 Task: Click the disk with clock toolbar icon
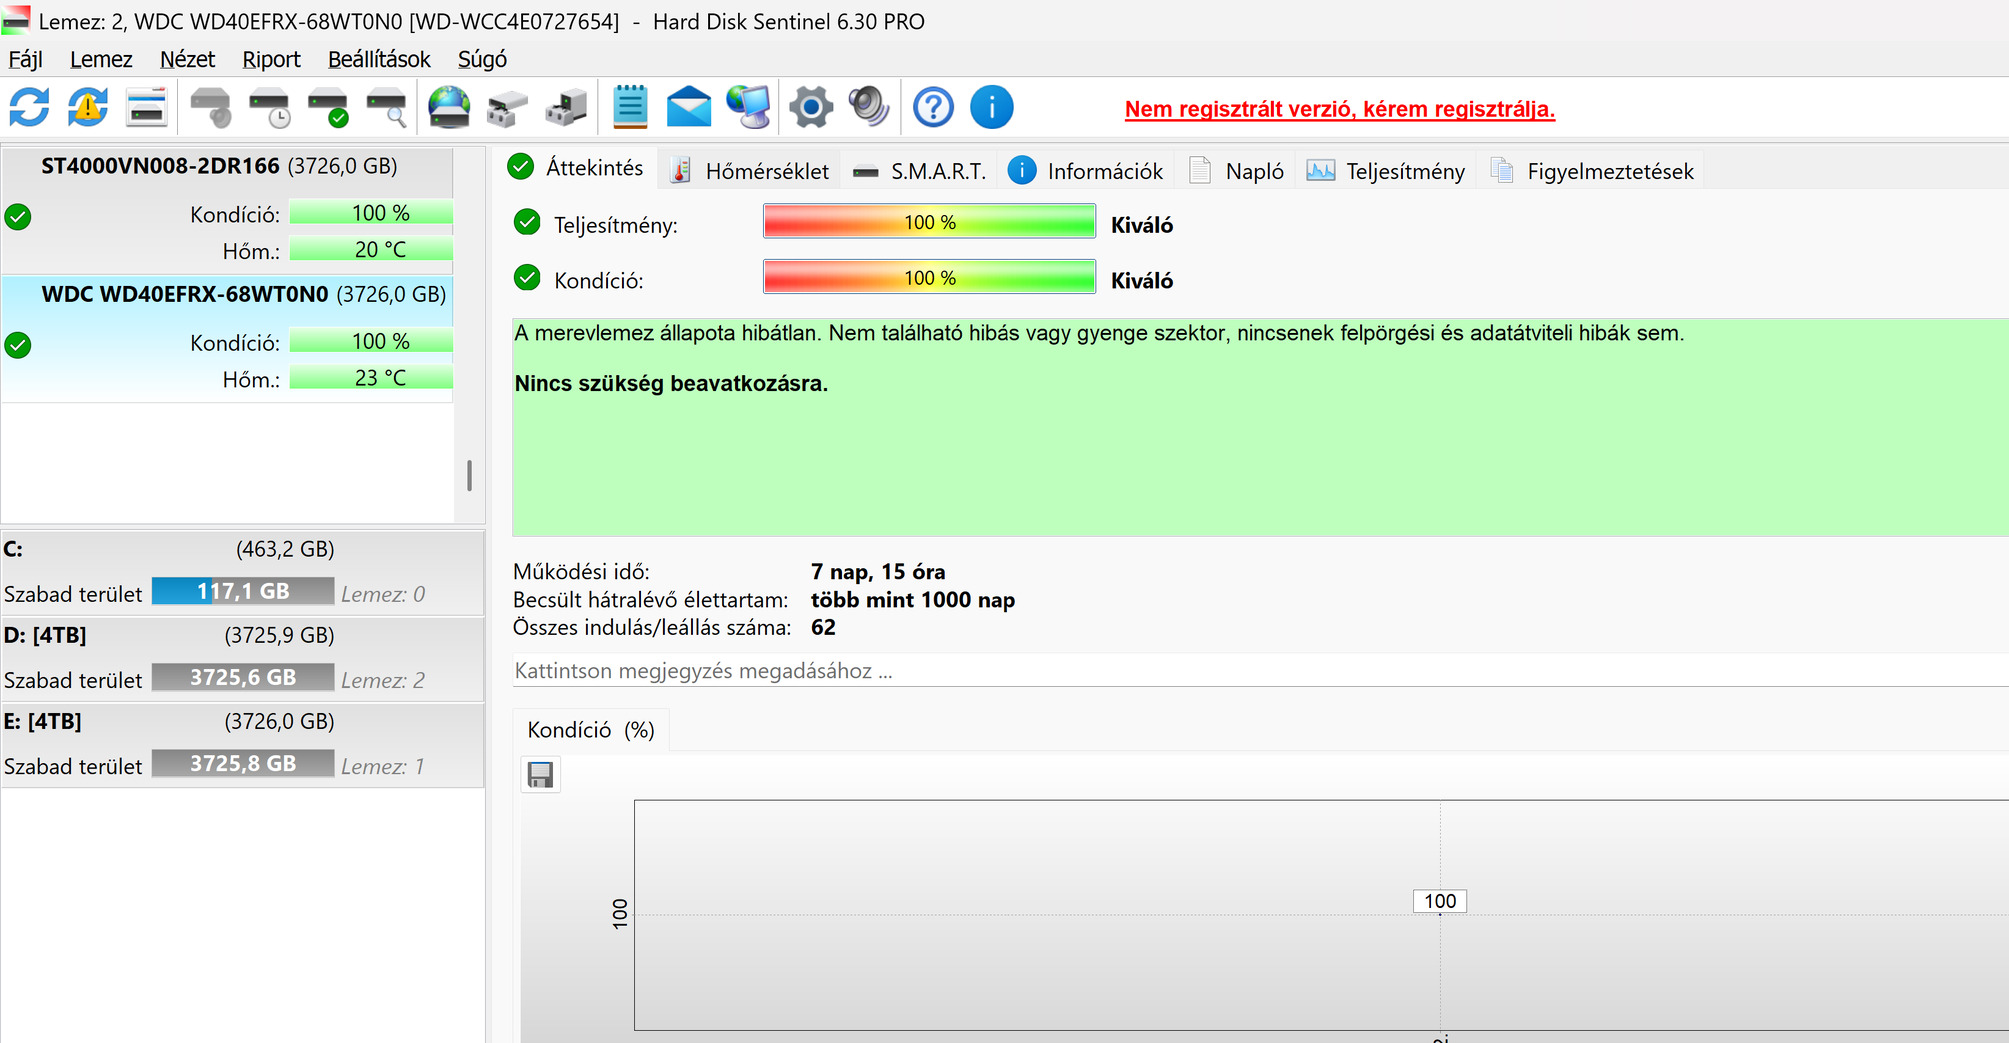tap(269, 107)
